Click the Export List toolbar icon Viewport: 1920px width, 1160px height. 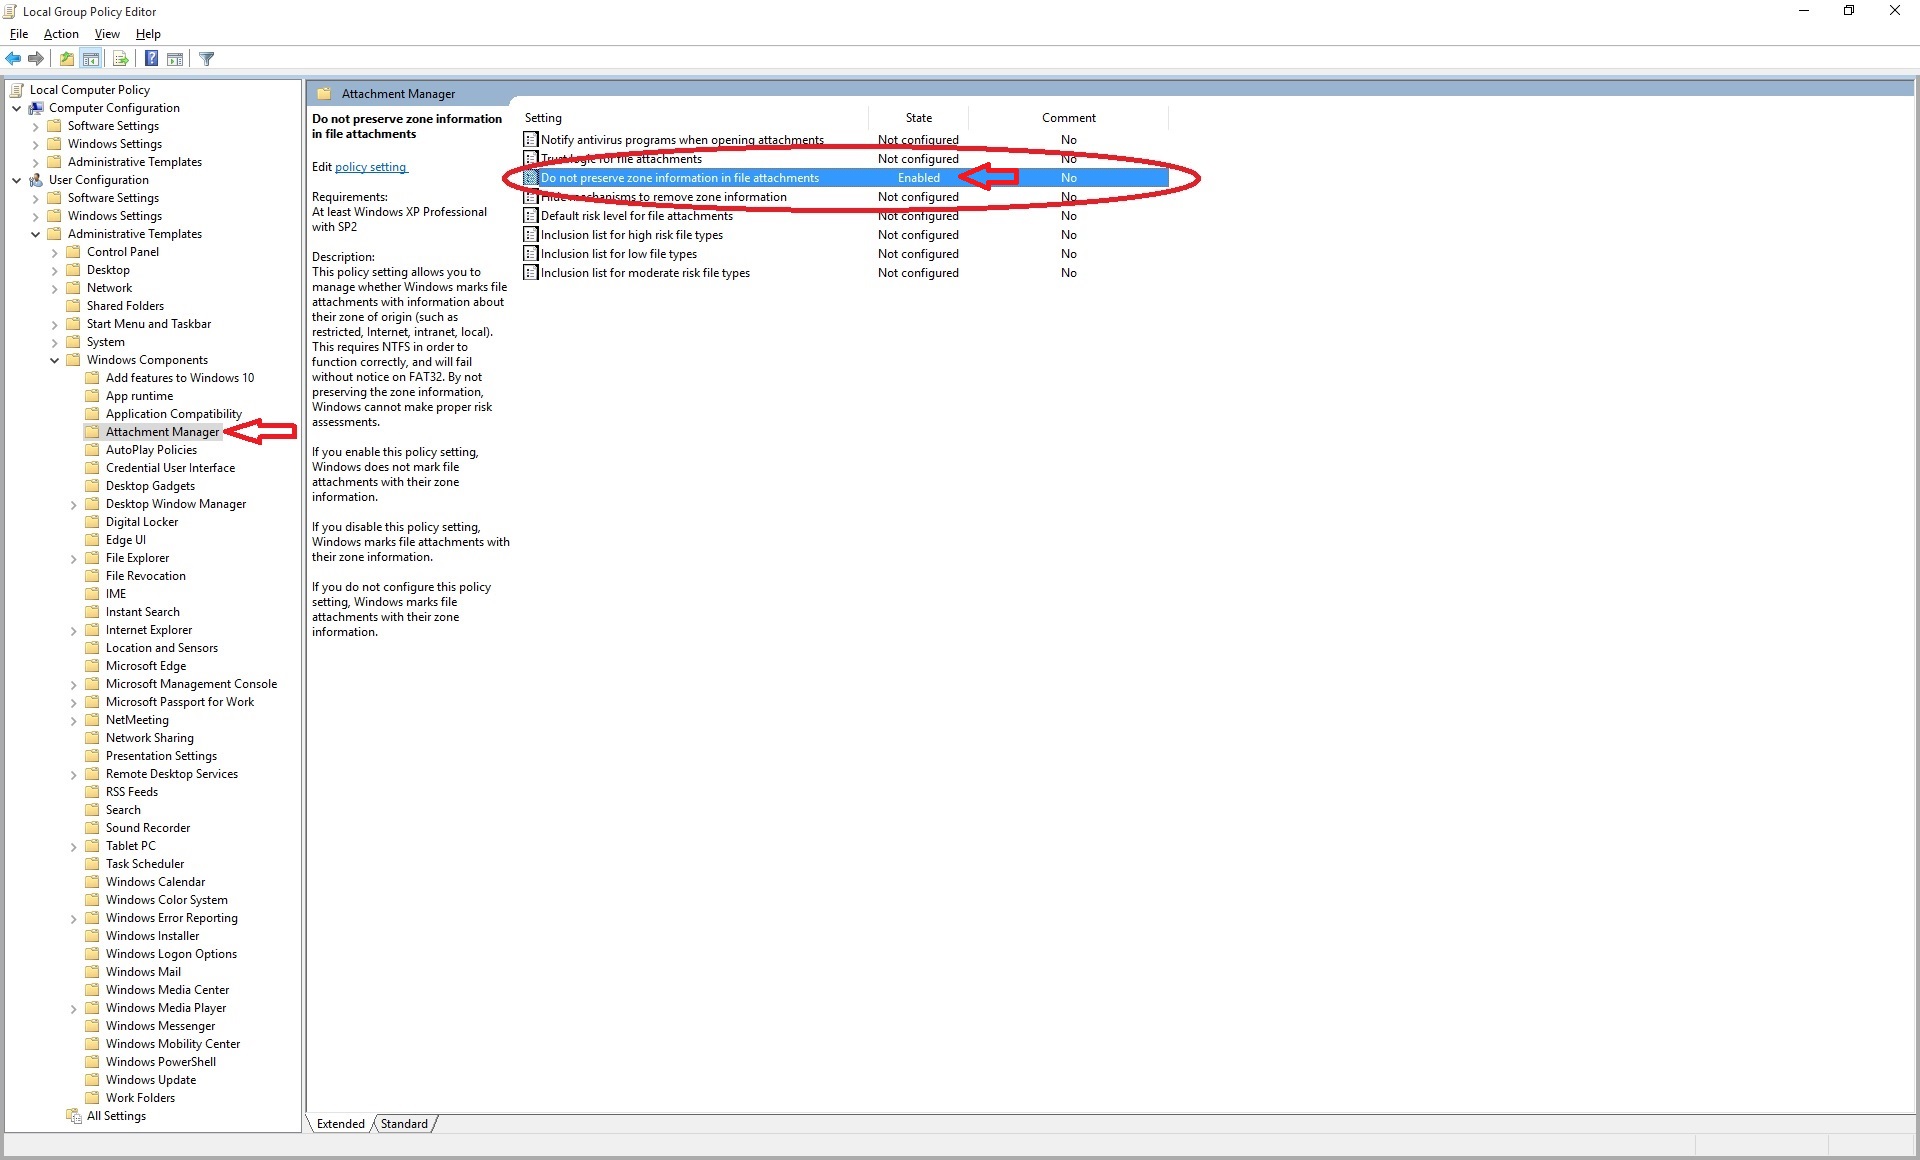(120, 58)
